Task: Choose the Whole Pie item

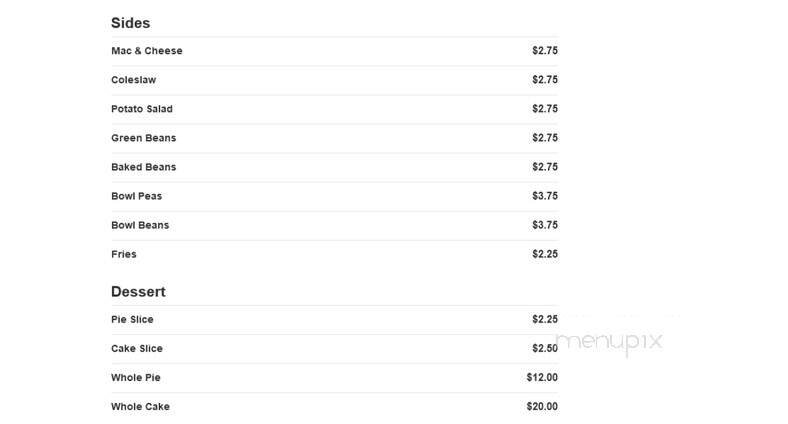Action: [x=136, y=378]
